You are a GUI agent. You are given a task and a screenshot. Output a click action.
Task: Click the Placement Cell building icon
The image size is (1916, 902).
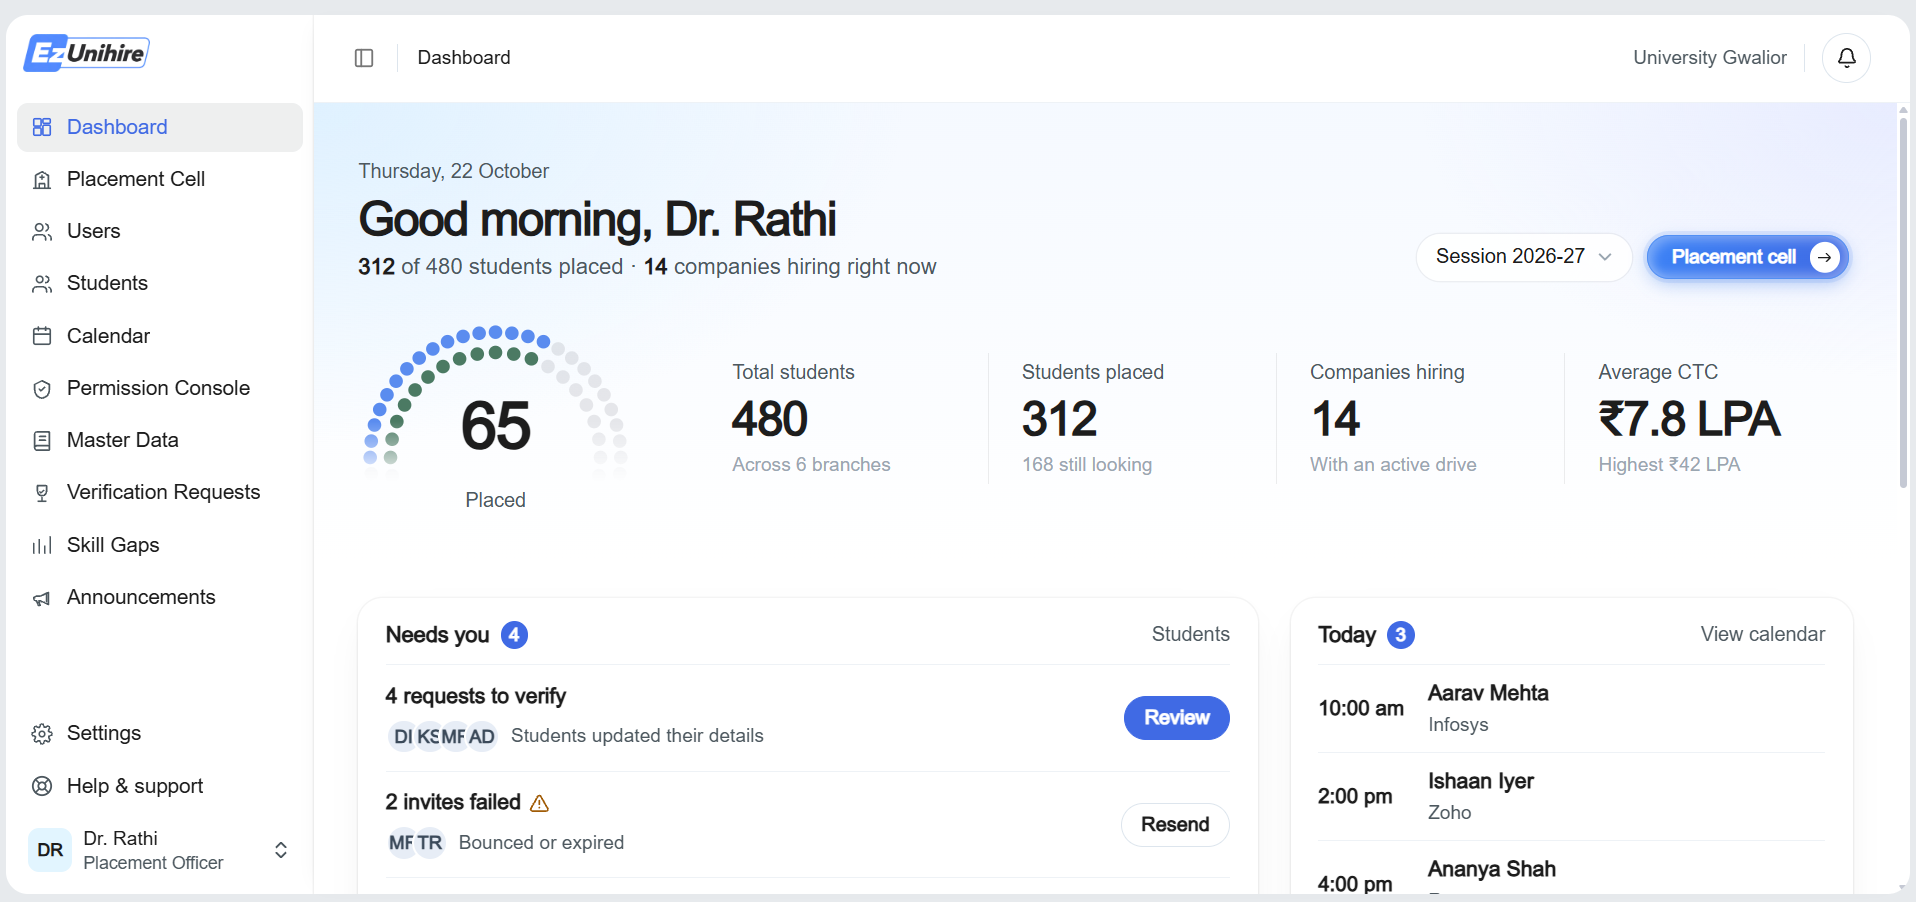point(42,180)
